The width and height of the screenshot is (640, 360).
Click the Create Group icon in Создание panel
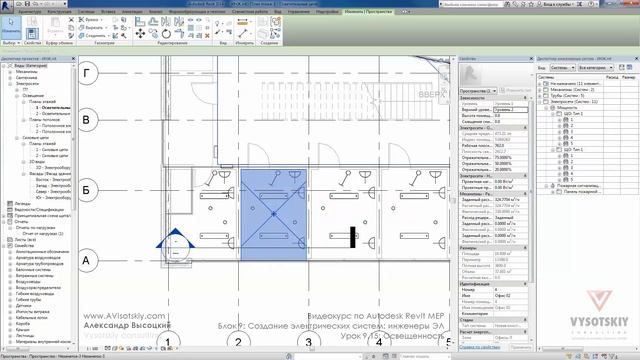[276, 22]
